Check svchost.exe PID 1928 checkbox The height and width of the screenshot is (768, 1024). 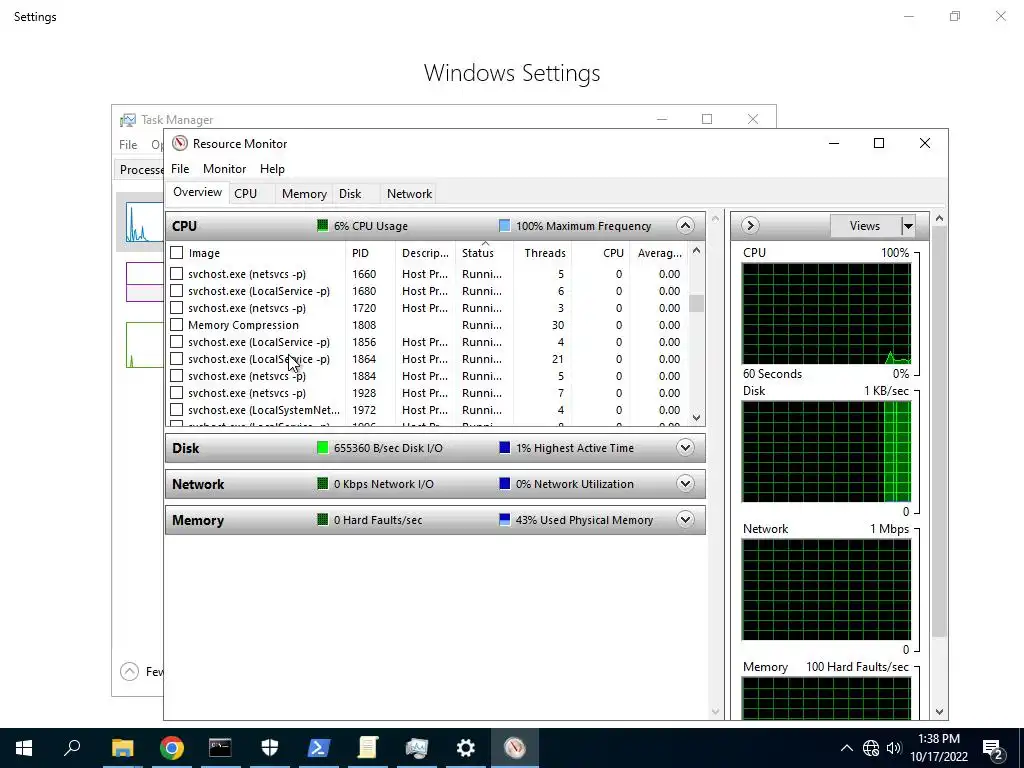pos(176,392)
